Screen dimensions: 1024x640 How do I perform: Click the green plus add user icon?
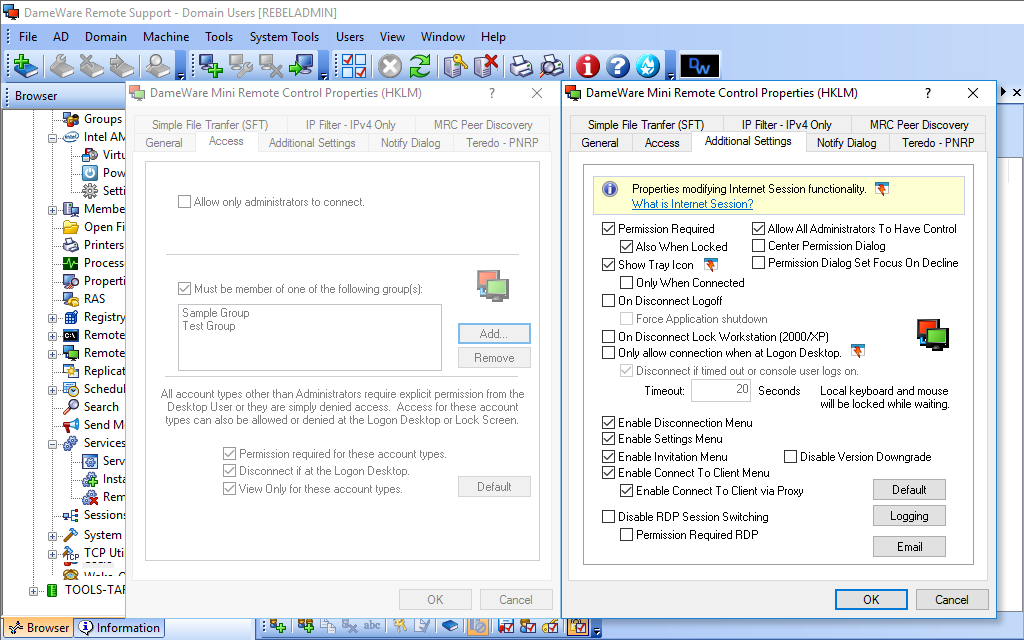pyautogui.click(x=276, y=627)
